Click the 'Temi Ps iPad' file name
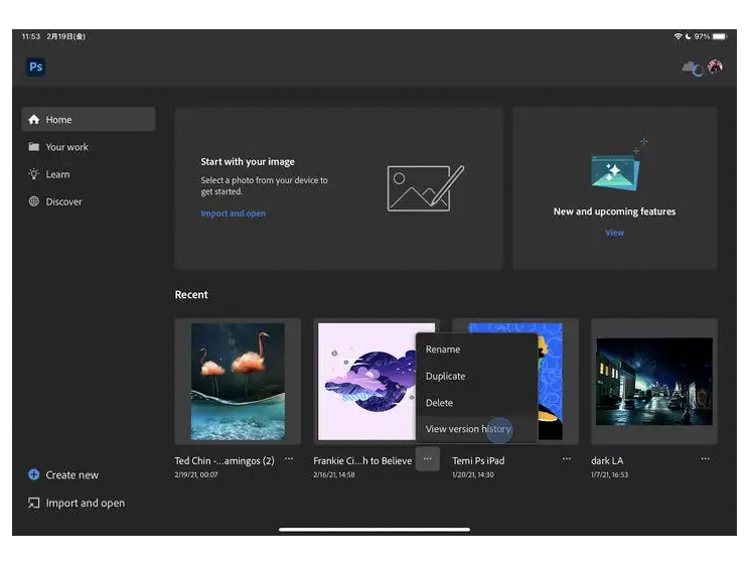 pyautogui.click(x=478, y=461)
